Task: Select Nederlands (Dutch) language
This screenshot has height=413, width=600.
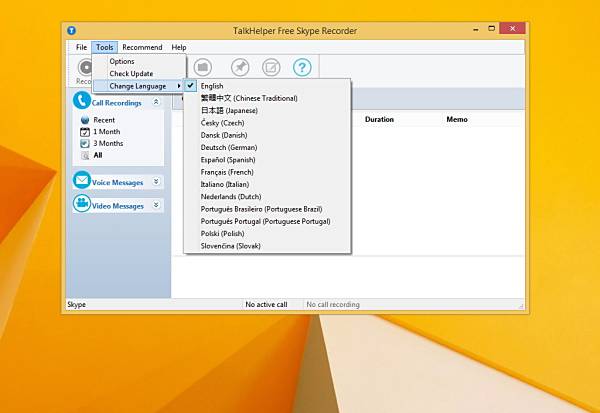Action: [x=267, y=197]
